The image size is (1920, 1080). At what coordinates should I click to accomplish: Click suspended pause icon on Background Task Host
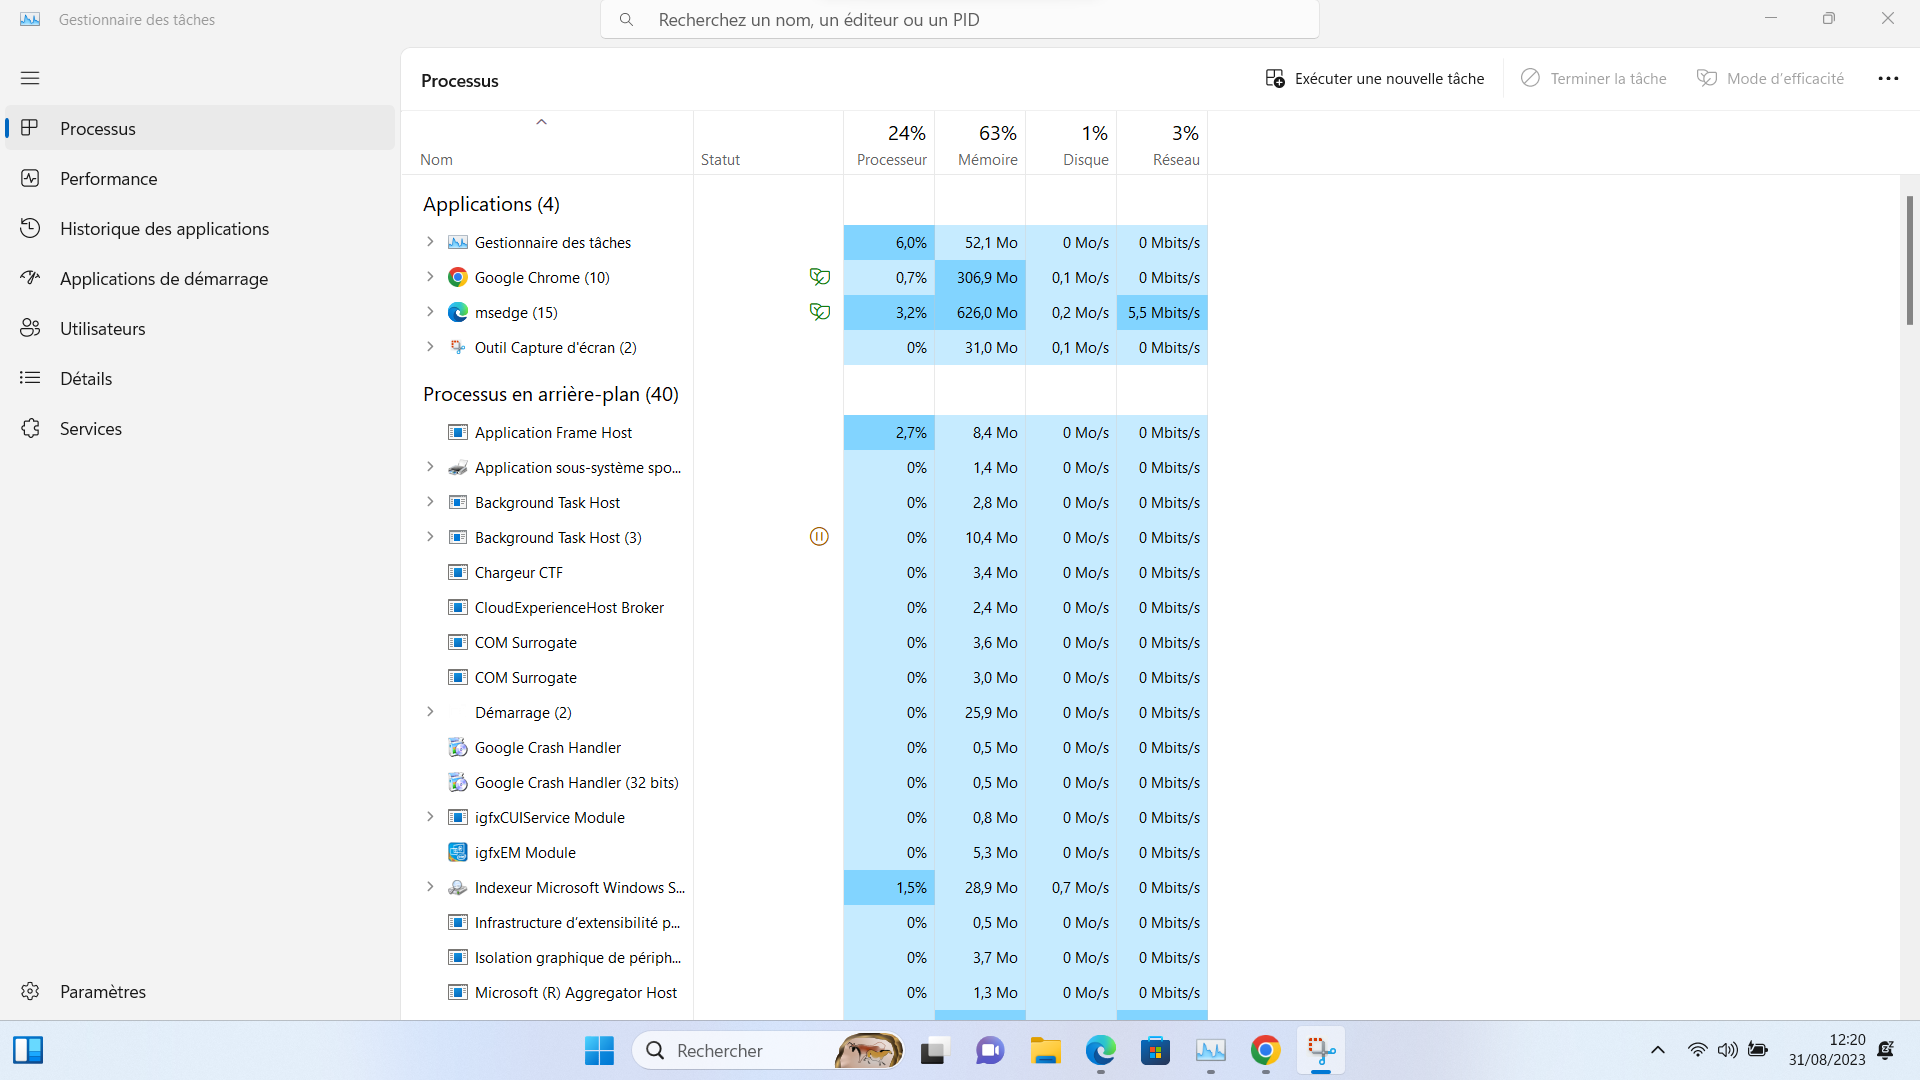(x=819, y=537)
